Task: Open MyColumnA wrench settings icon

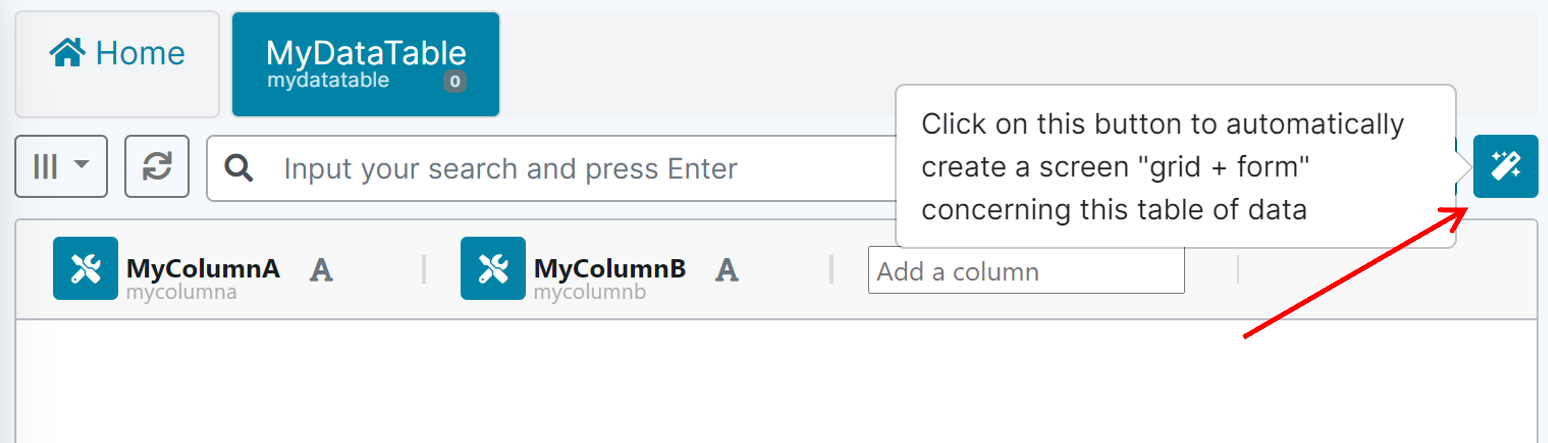Action: (86, 268)
